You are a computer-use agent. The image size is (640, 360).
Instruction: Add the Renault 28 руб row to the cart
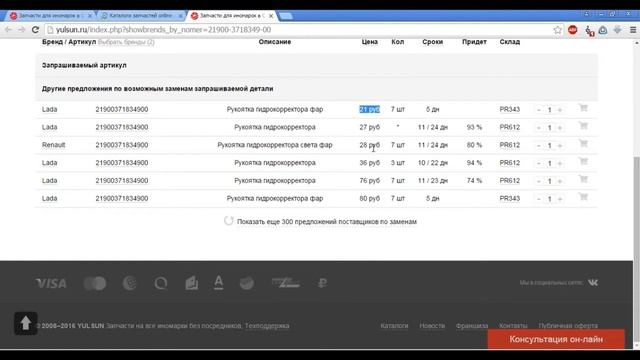[583, 144]
